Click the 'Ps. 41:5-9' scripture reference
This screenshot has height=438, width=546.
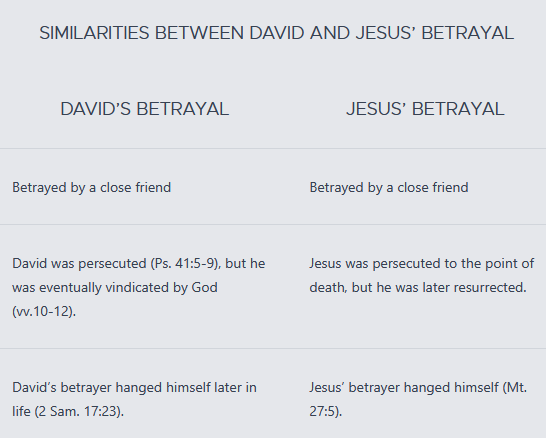point(185,264)
